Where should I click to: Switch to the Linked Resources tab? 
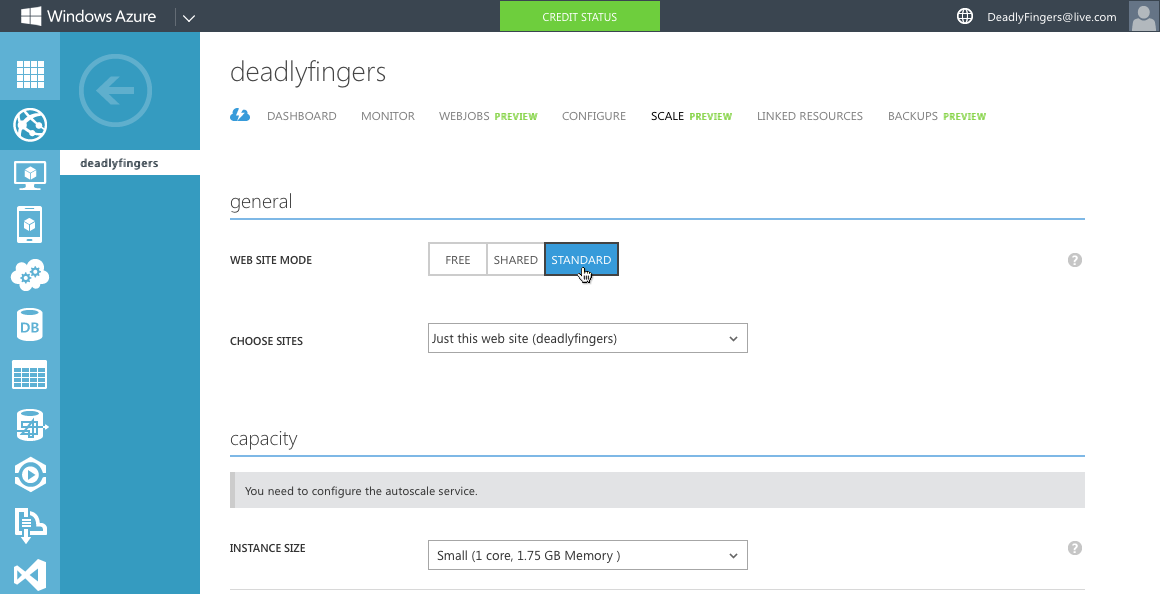click(x=809, y=116)
